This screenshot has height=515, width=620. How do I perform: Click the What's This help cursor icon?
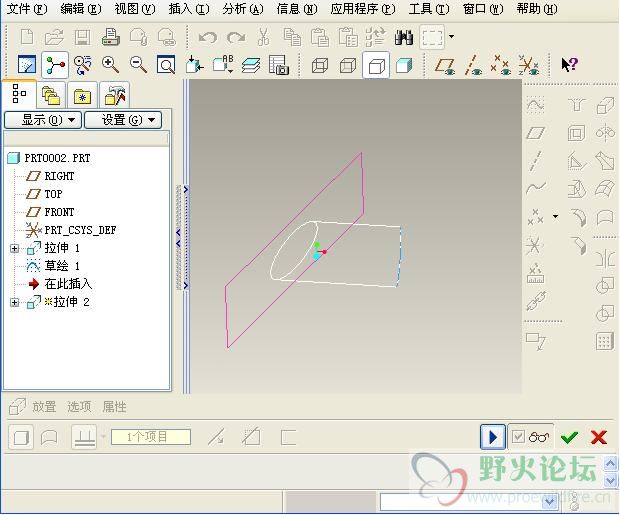569,64
